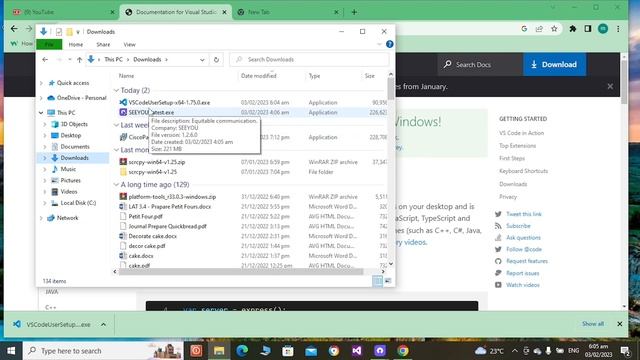This screenshot has height=360, width=640.
Task: Dismiss the January update banner
Action: (610, 87)
